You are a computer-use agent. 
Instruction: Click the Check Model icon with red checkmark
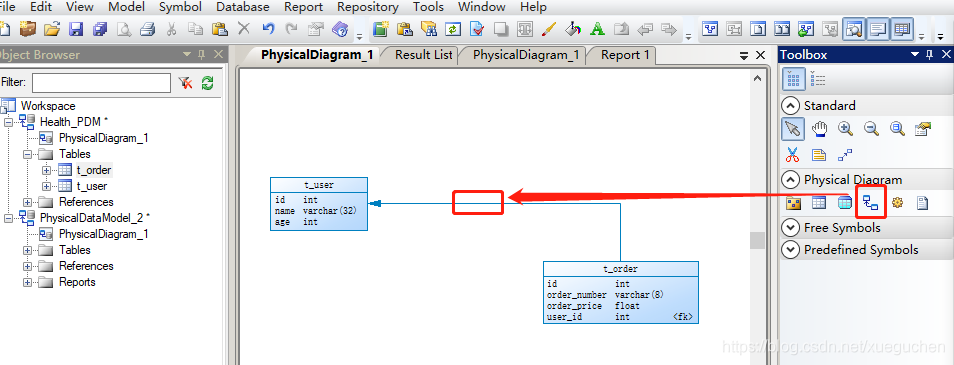(x=477, y=29)
